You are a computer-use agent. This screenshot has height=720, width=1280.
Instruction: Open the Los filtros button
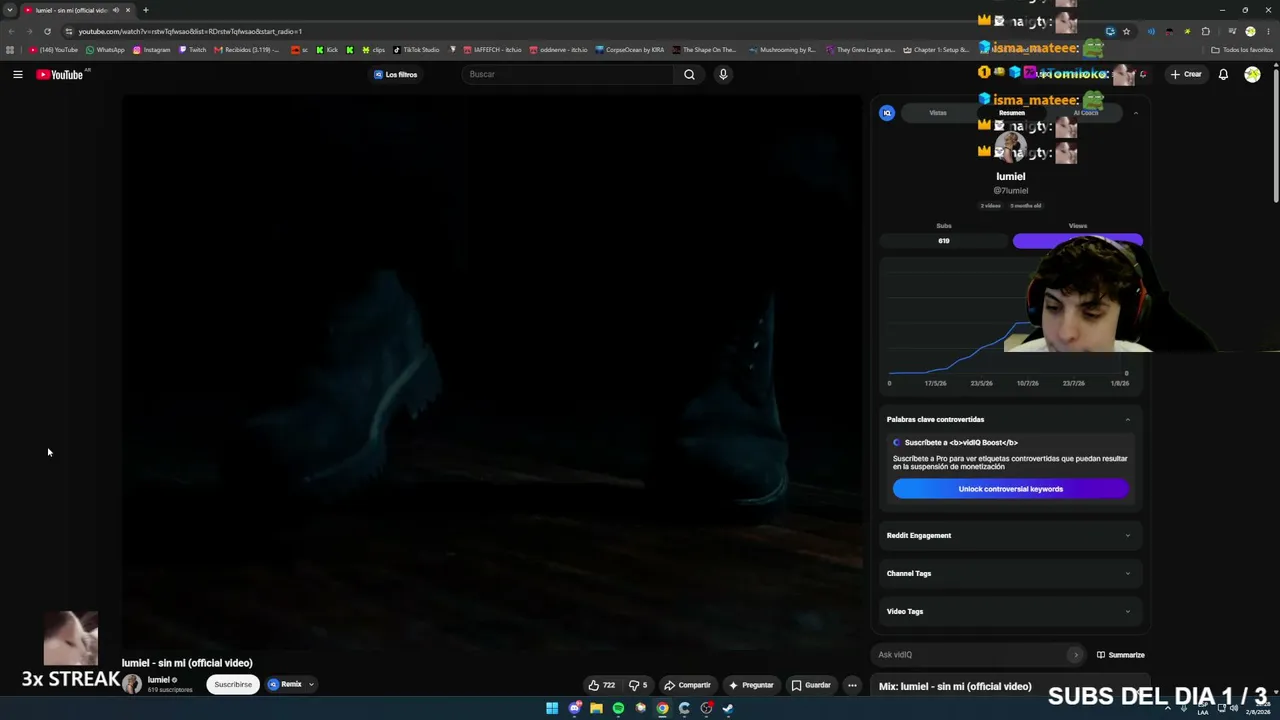coord(396,75)
